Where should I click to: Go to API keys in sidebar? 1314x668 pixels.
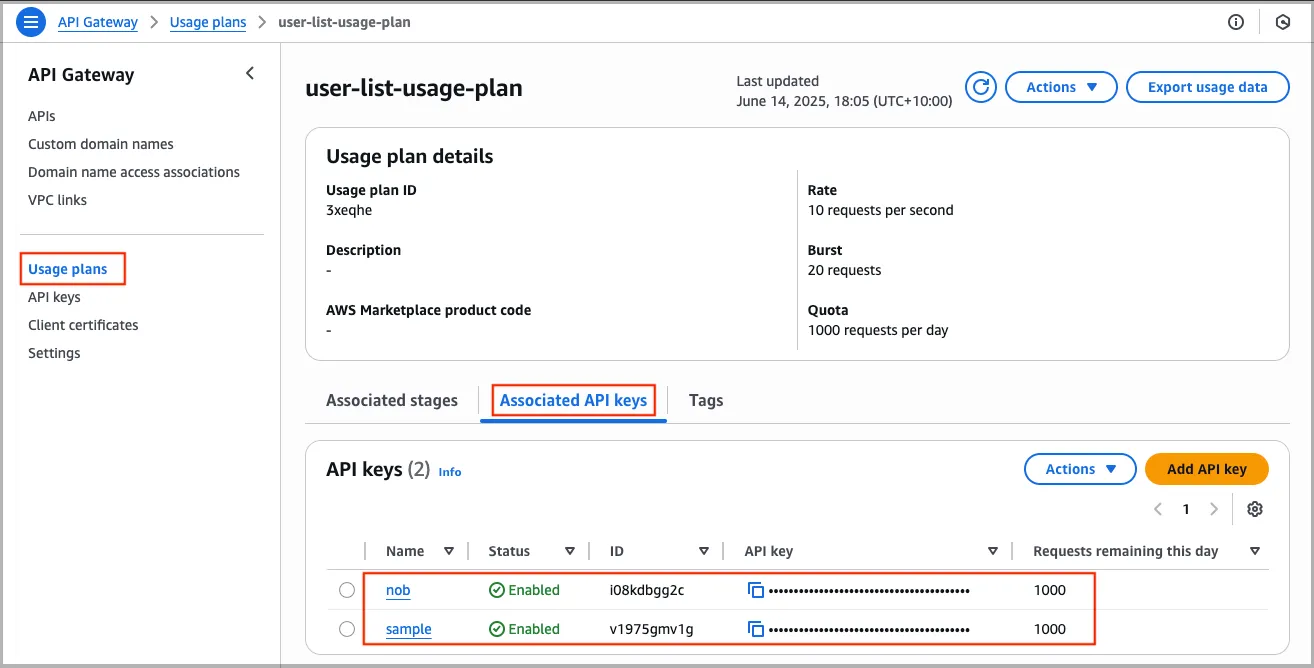[54, 297]
